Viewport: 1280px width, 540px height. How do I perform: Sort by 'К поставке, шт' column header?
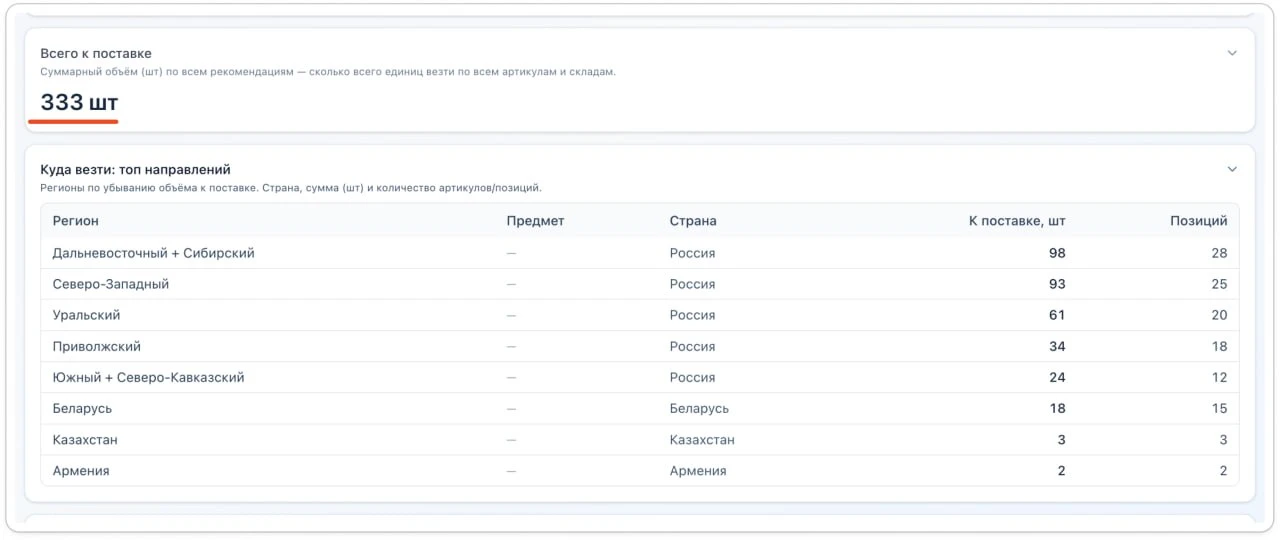coord(1016,221)
